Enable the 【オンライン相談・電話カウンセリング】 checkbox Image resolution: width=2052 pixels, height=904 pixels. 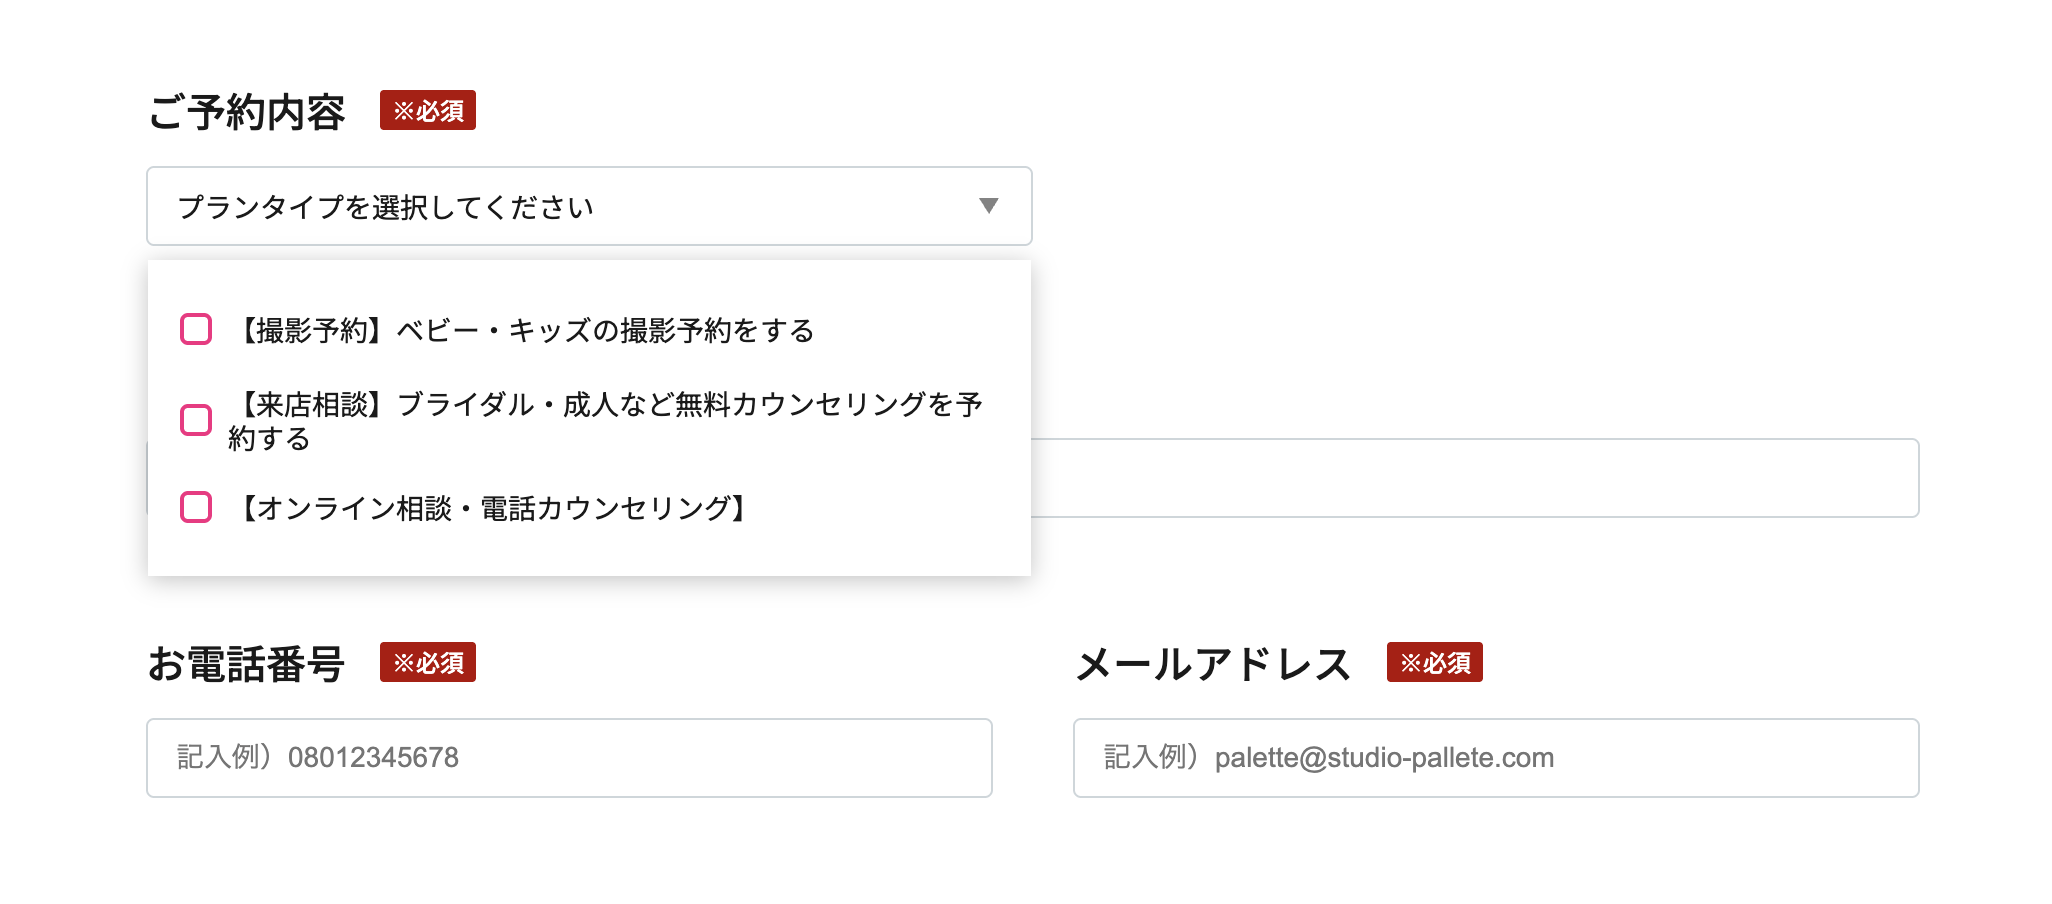click(196, 507)
